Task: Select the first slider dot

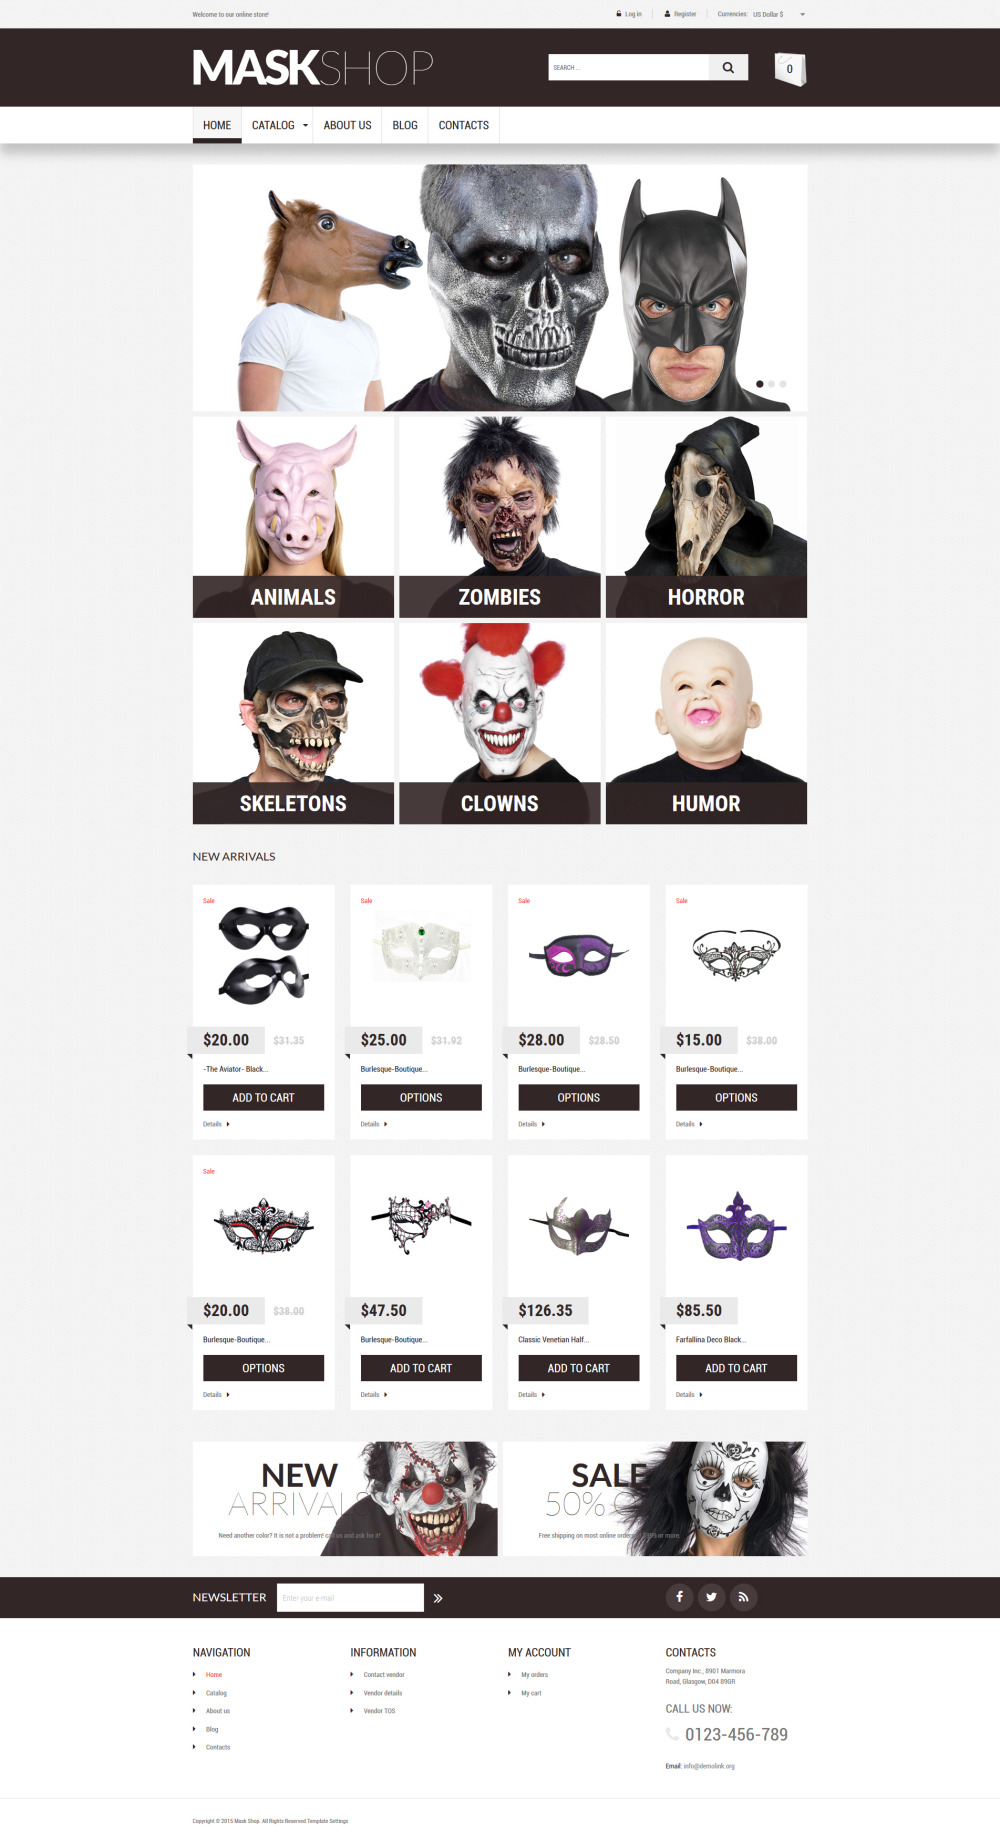Action: [760, 384]
